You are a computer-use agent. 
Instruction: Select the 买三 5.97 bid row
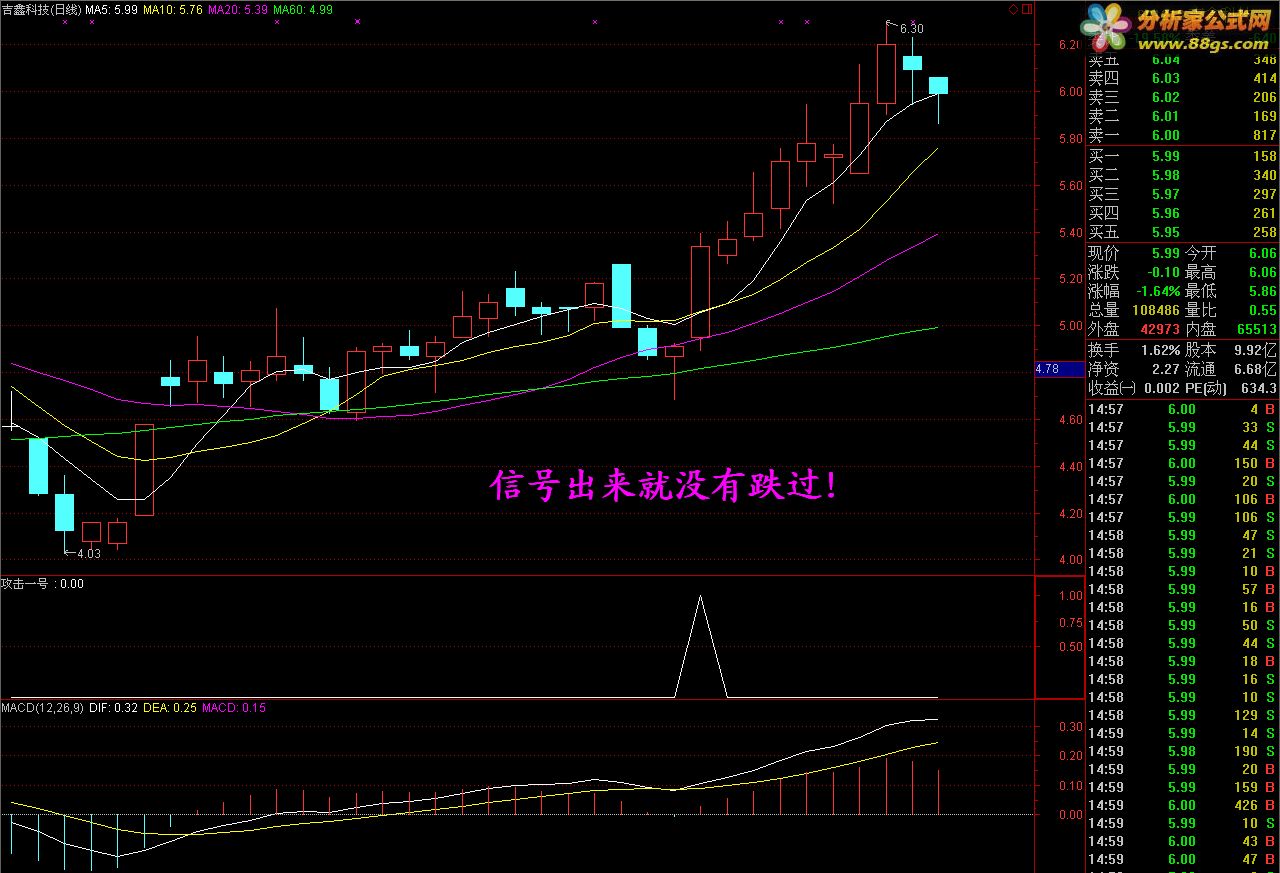click(1182, 194)
